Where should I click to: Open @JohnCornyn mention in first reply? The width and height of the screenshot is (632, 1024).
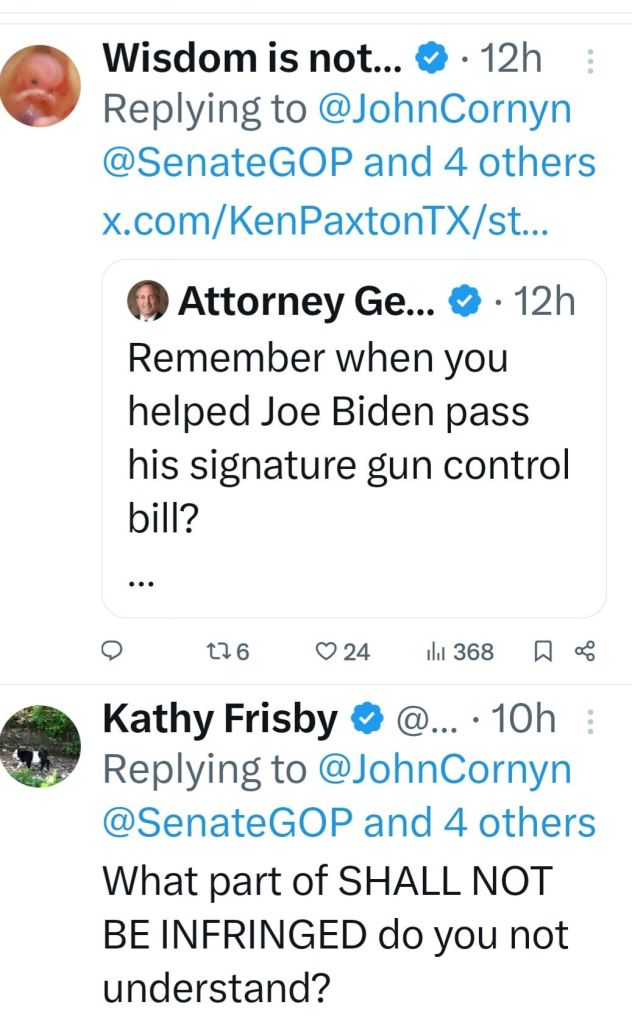coord(444,110)
